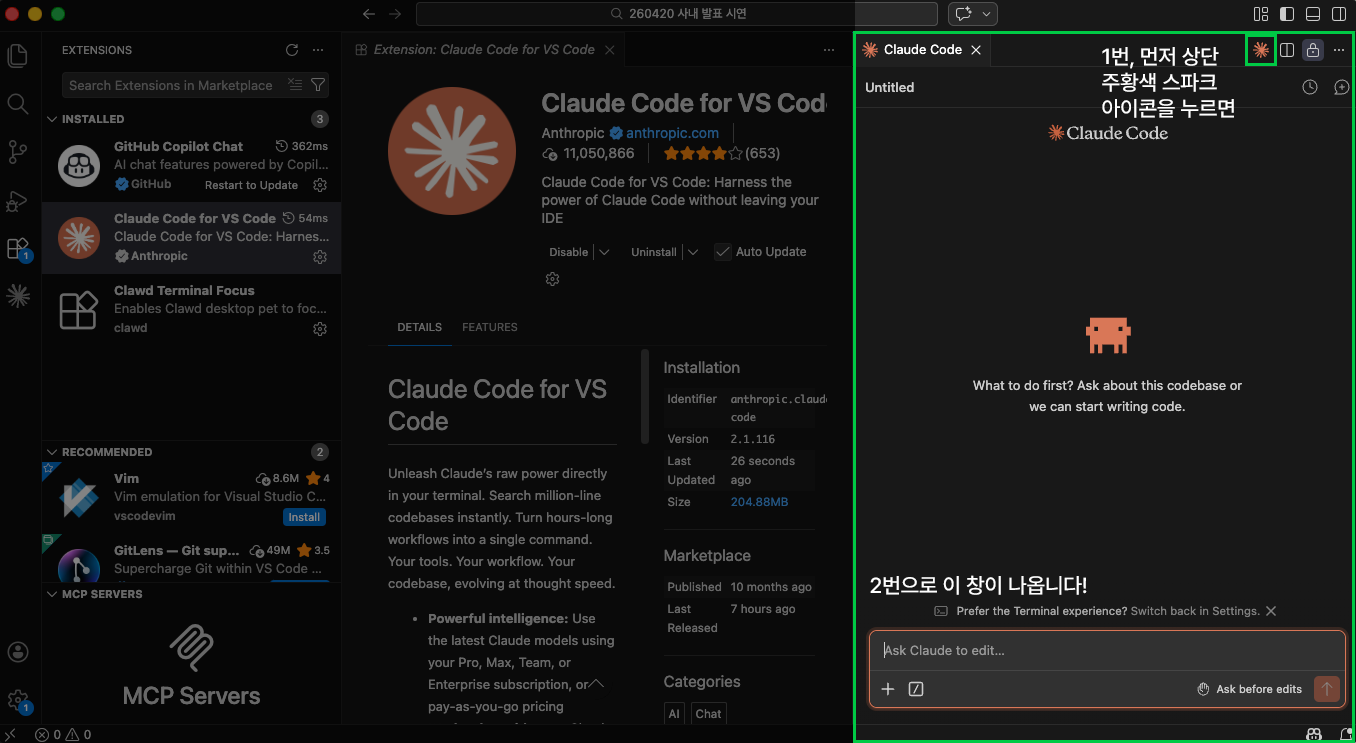
Task: Clear the extensions search results
Action: tap(294, 85)
